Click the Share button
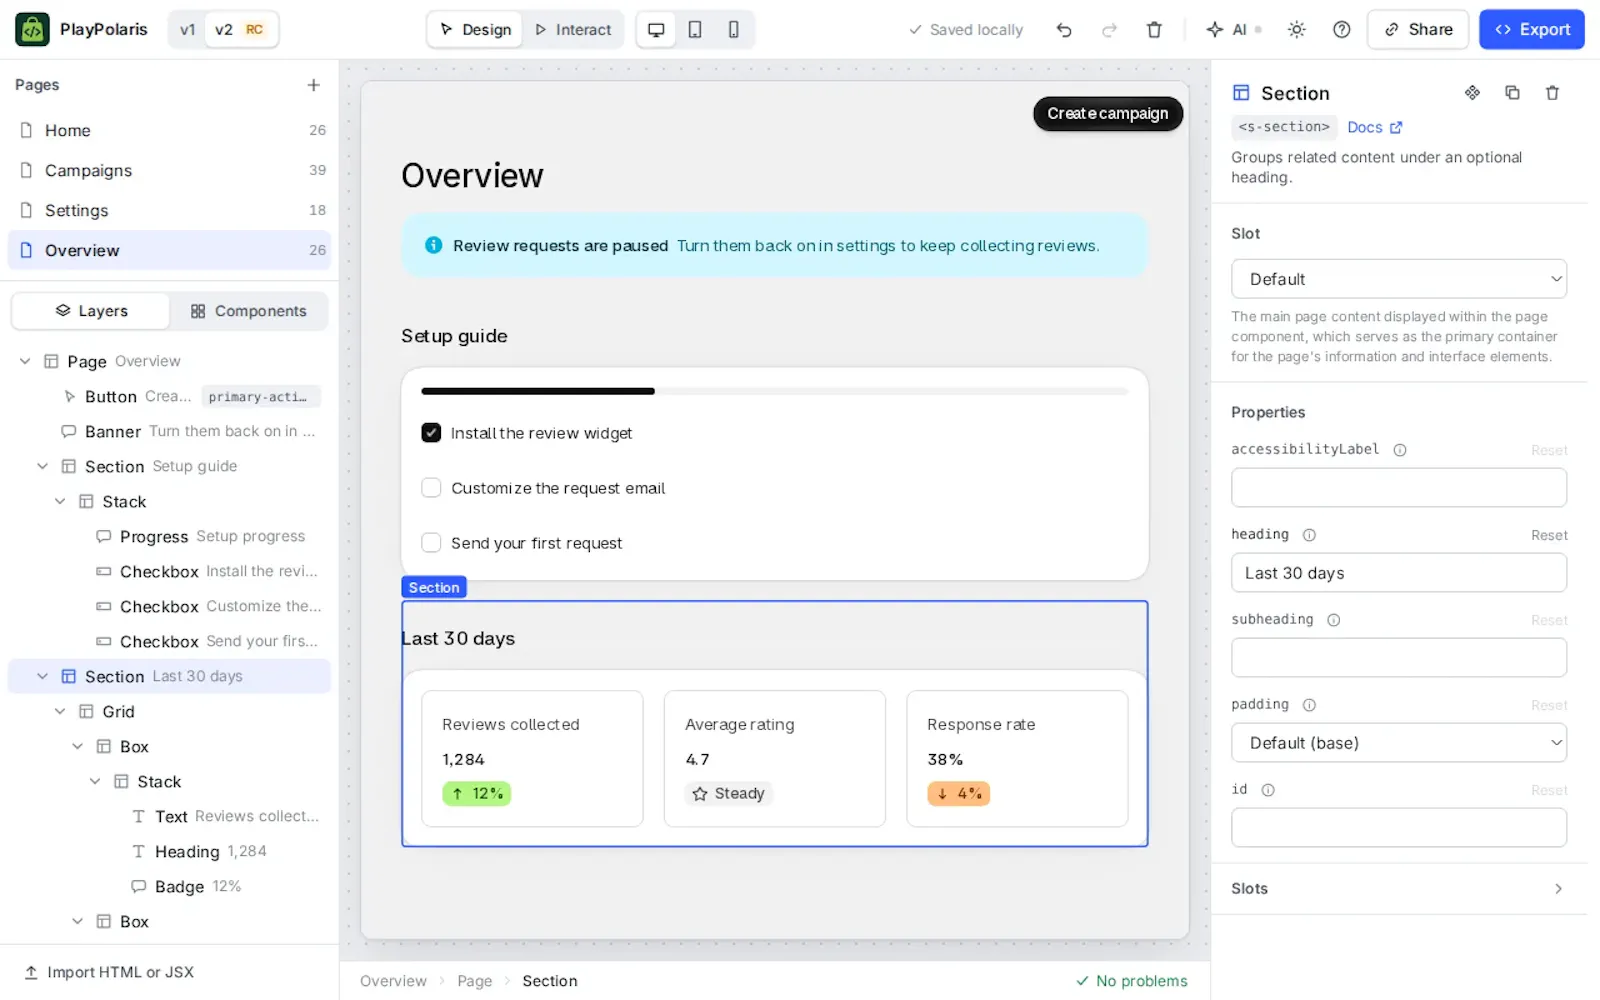Image resolution: width=1600 pixels, height=1000 pixels. [1418, 30]
